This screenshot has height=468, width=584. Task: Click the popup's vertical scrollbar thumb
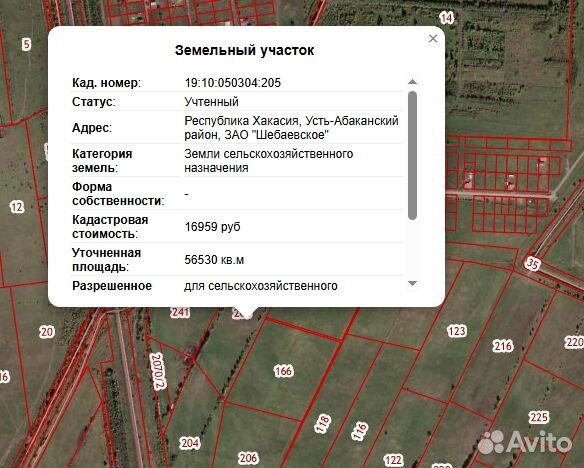pos(412,155)
